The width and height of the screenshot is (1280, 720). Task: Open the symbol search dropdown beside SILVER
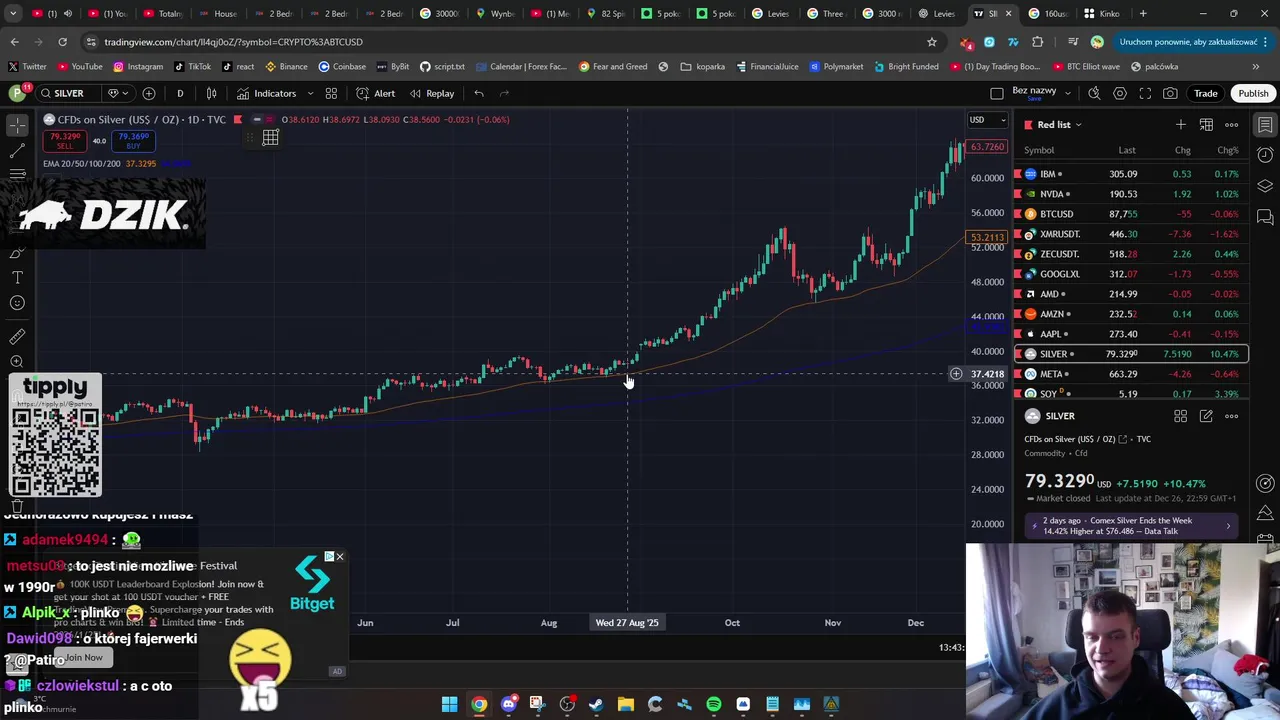117,93
